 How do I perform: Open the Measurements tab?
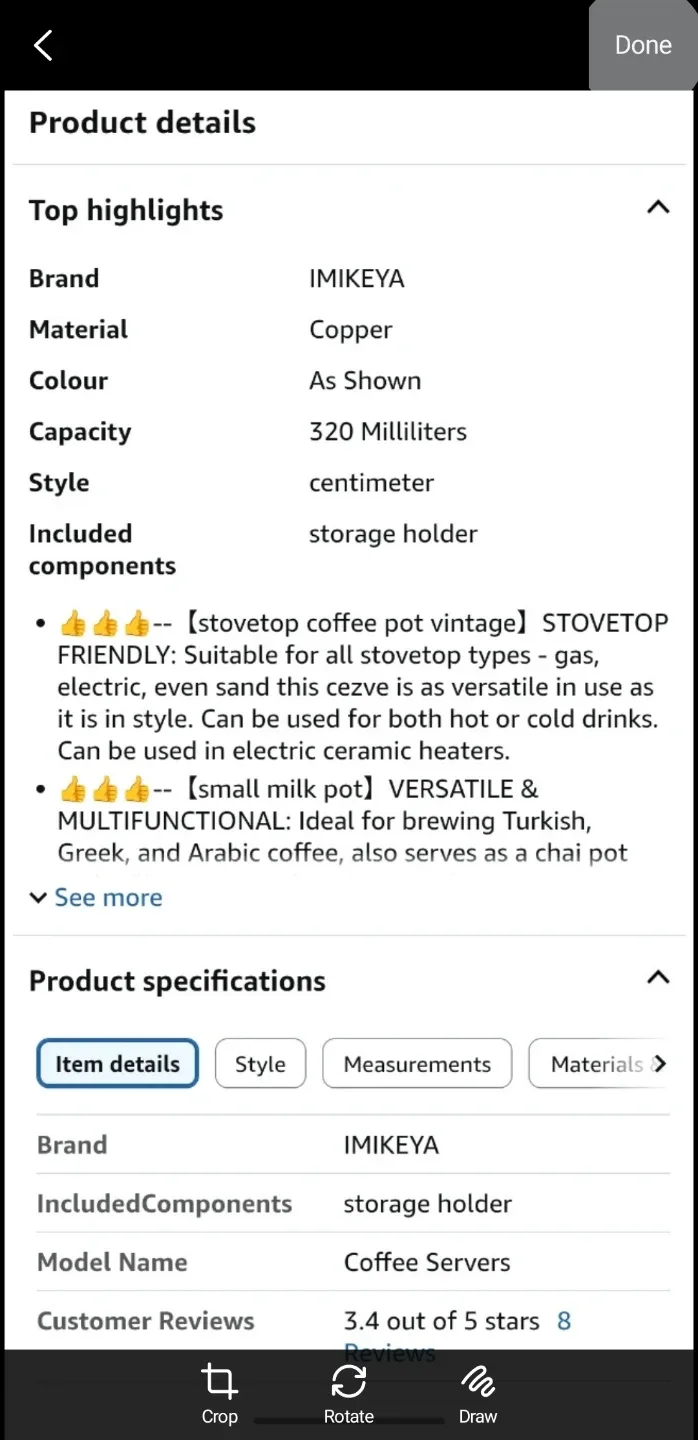tap(416, 1063)
